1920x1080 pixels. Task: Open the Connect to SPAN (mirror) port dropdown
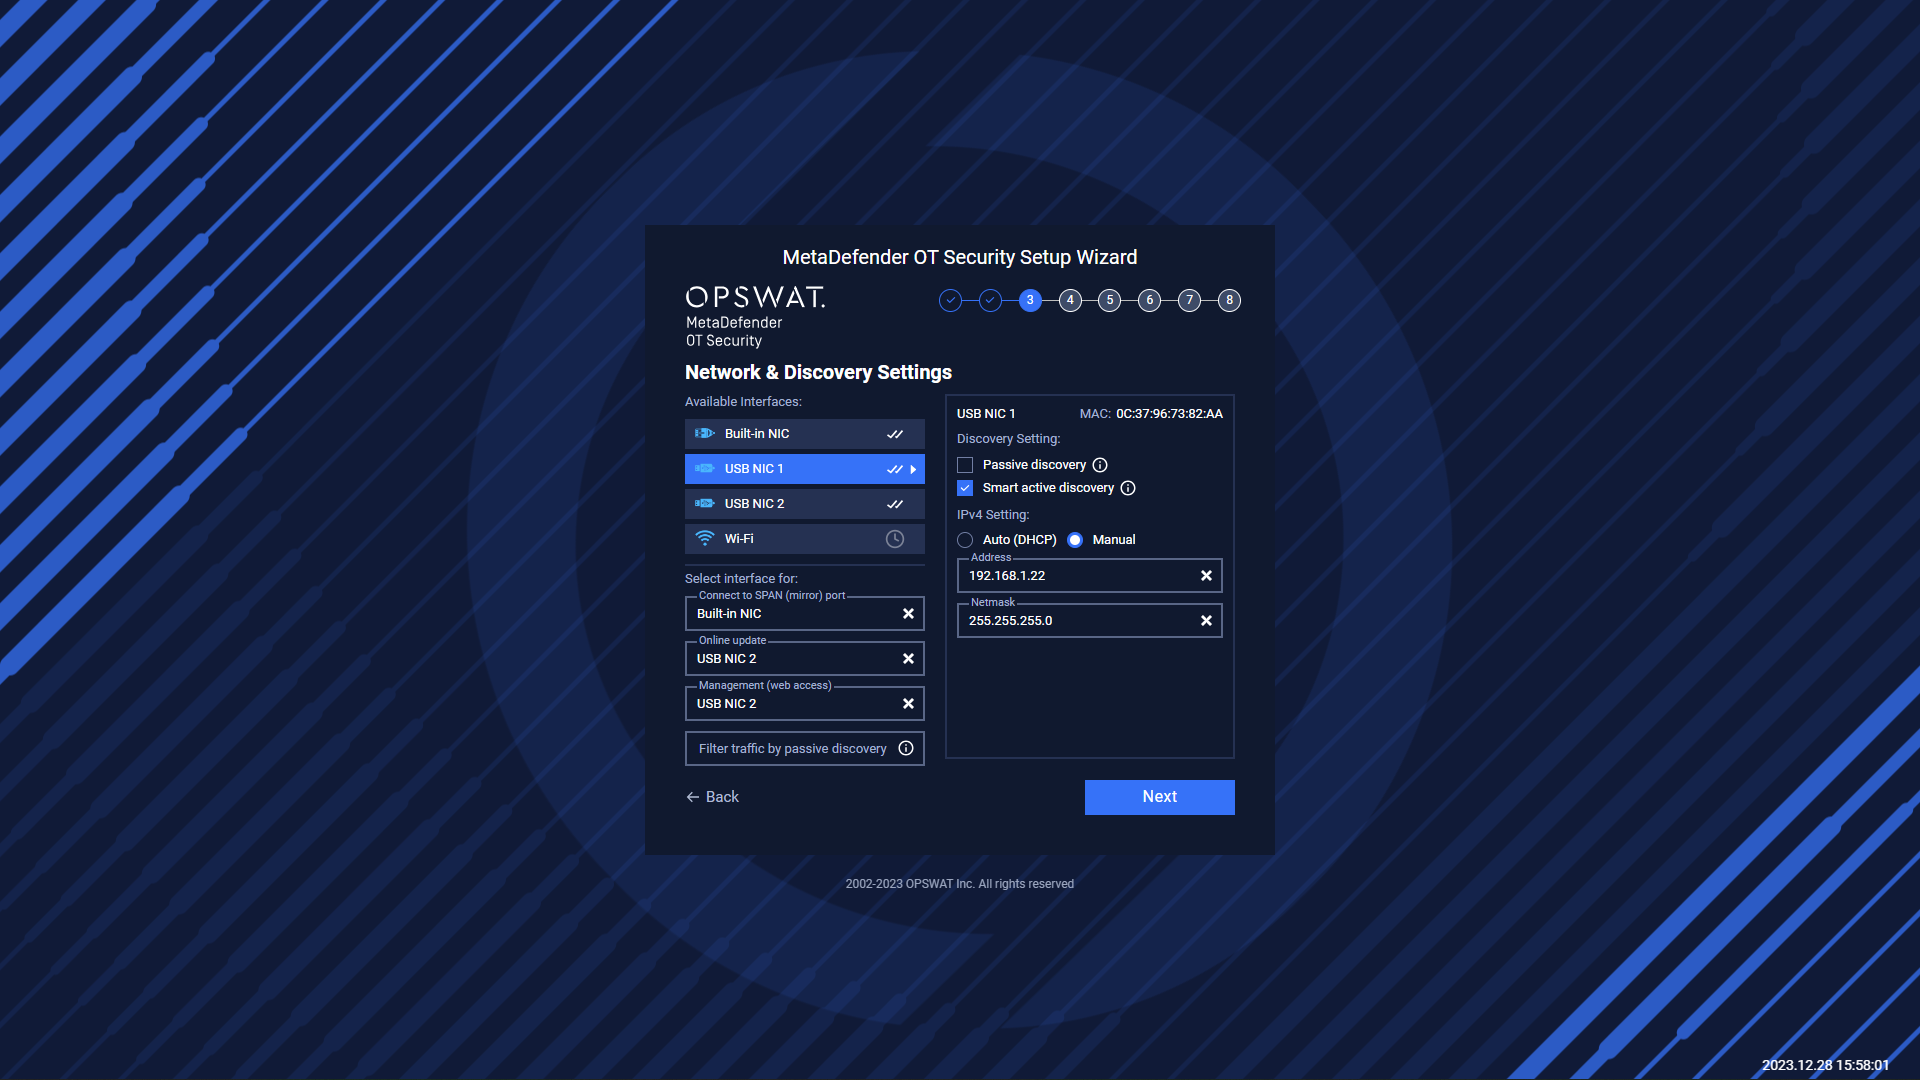point(804,614)
